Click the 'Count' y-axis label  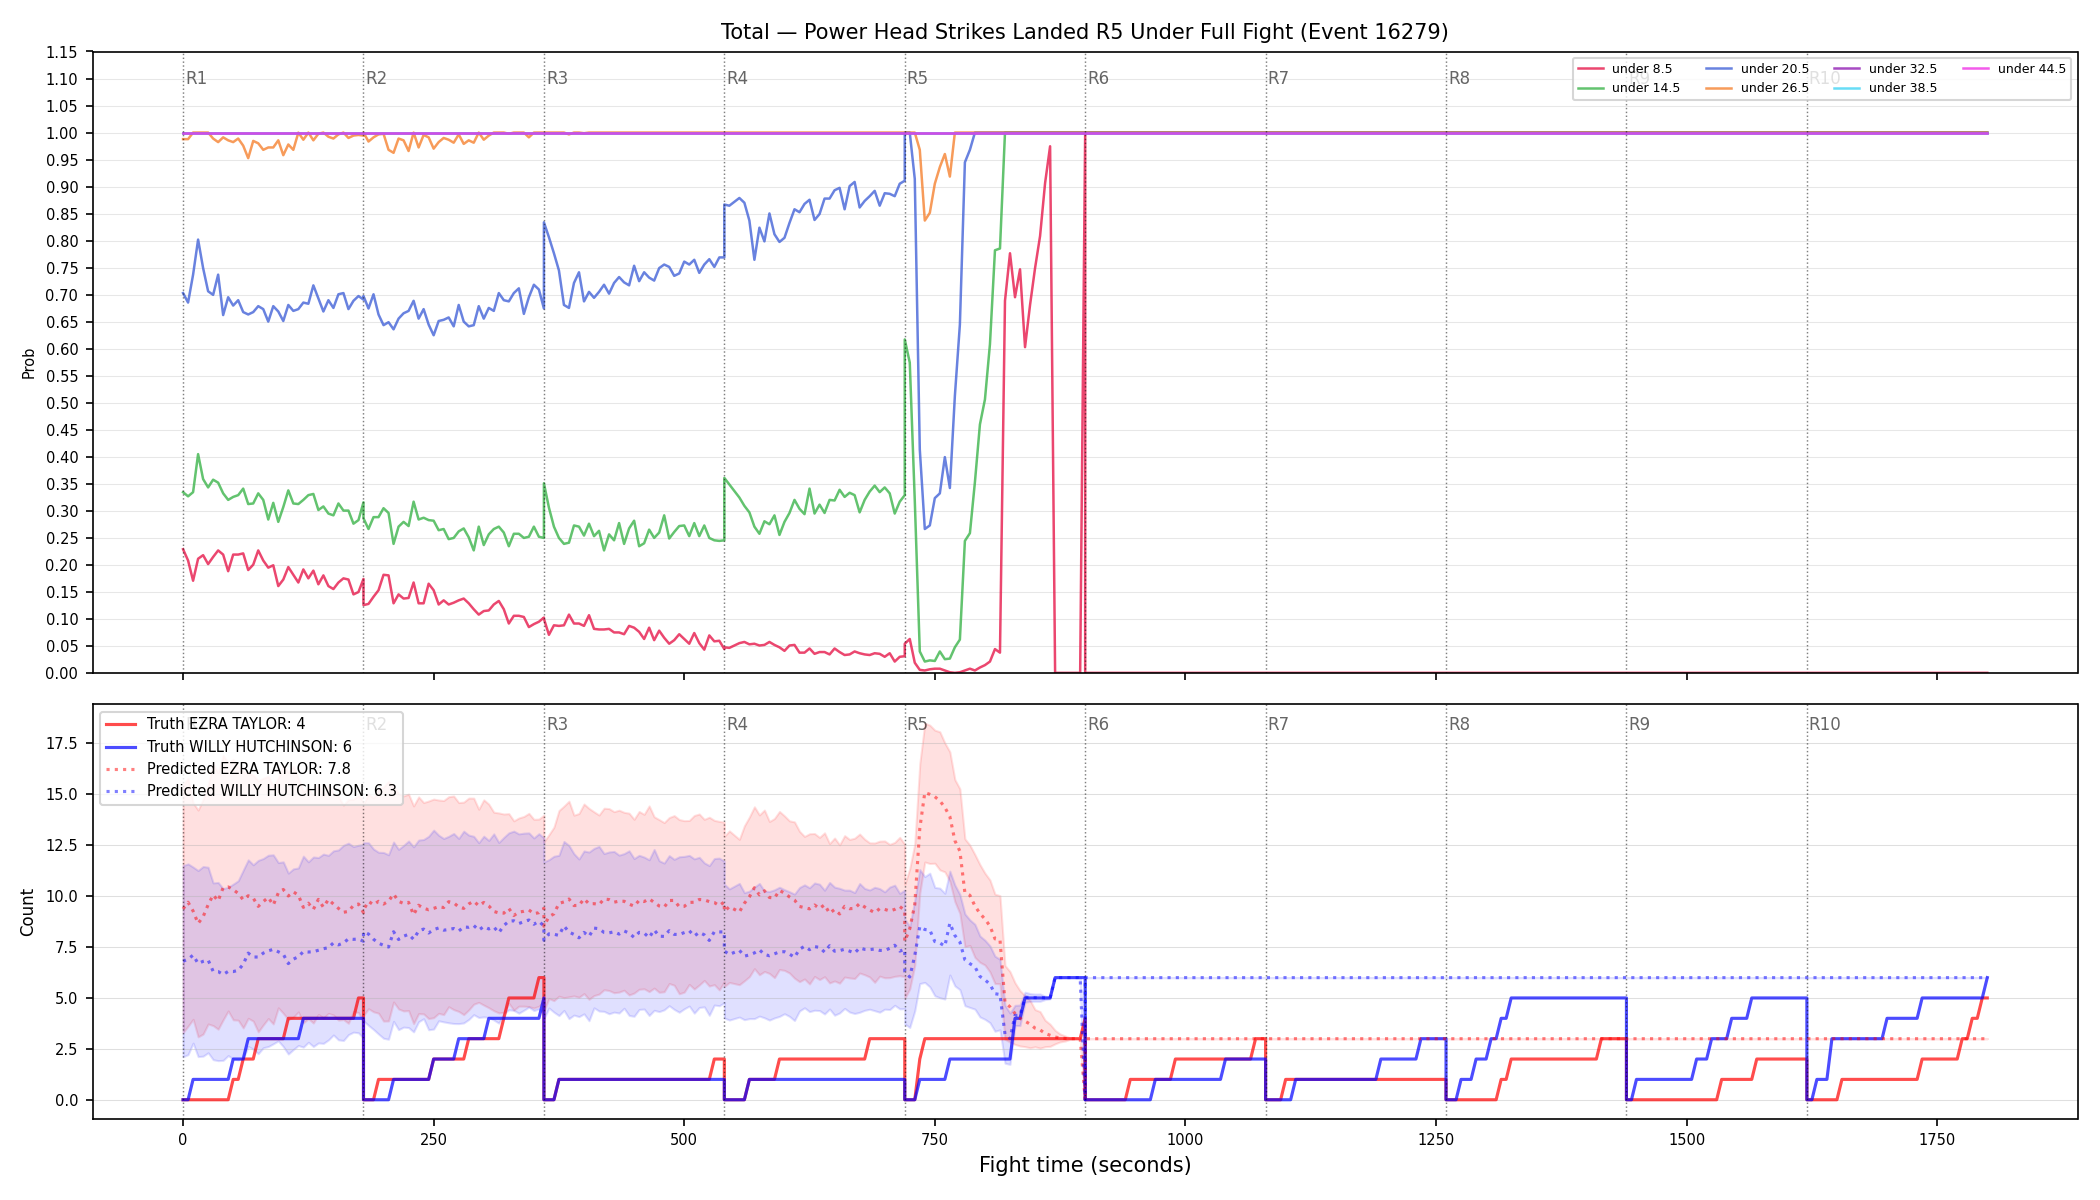coord(27,912)
